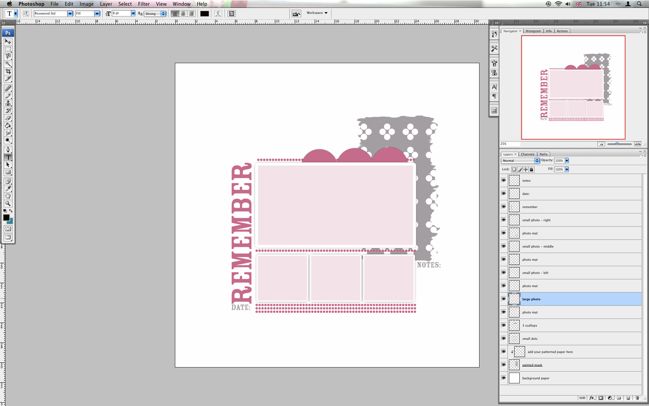This screenshot has height=406, width=649.
Task: Select the Zoom magnifier tool
Action: pyautogui.click(x=8, y=204)
